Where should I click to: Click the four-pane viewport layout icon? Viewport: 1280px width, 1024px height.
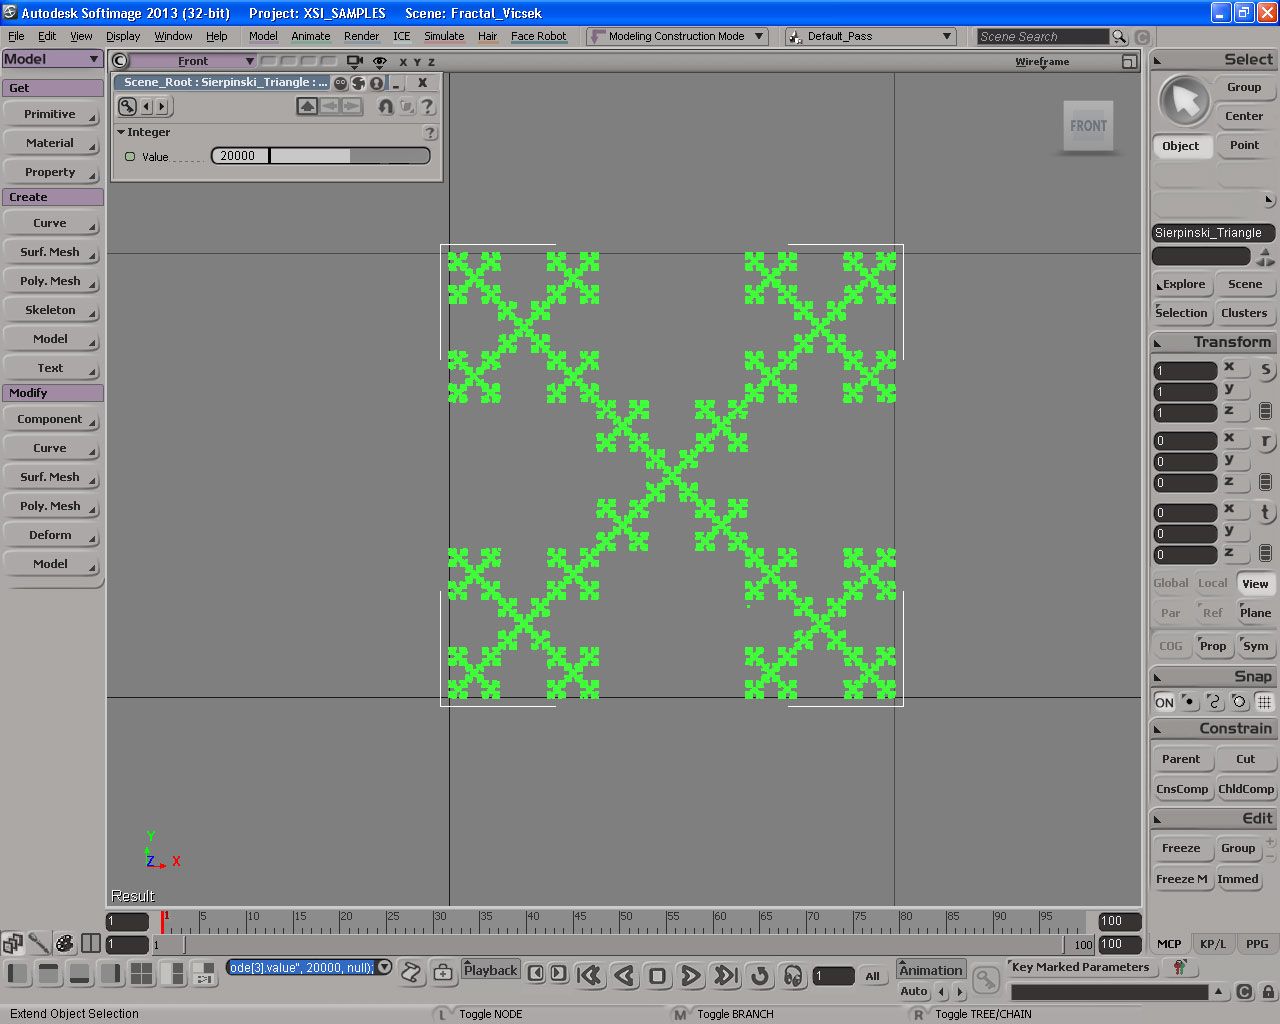[x=141, y=973]
